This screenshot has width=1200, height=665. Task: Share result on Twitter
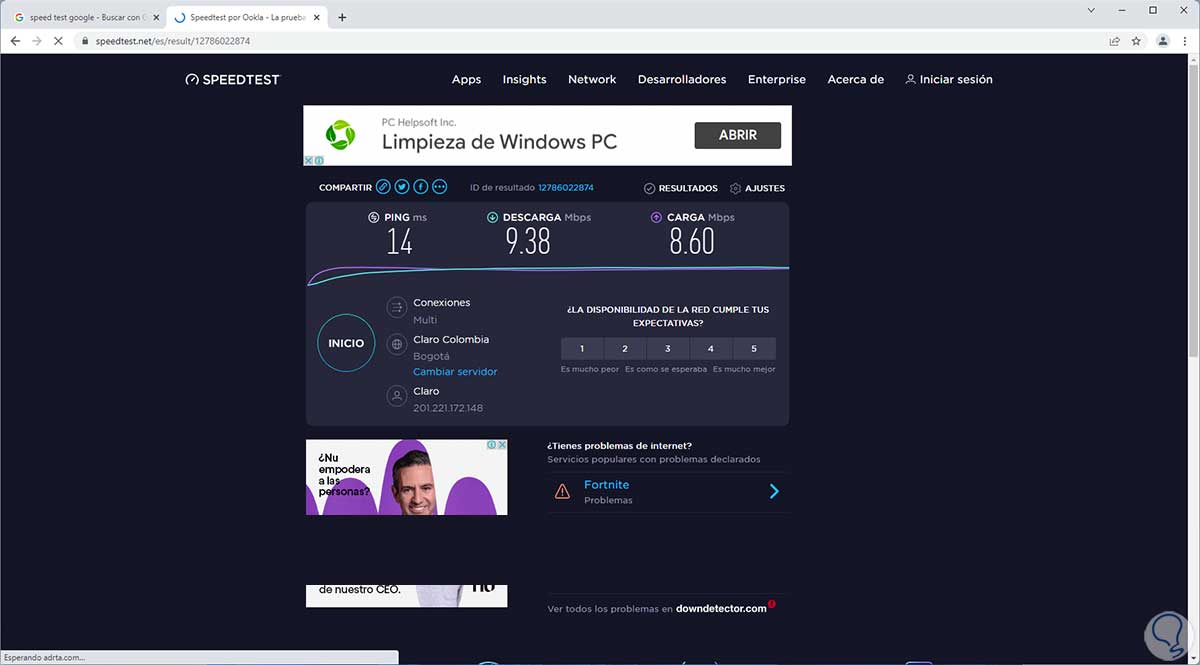tap(402, 187)
